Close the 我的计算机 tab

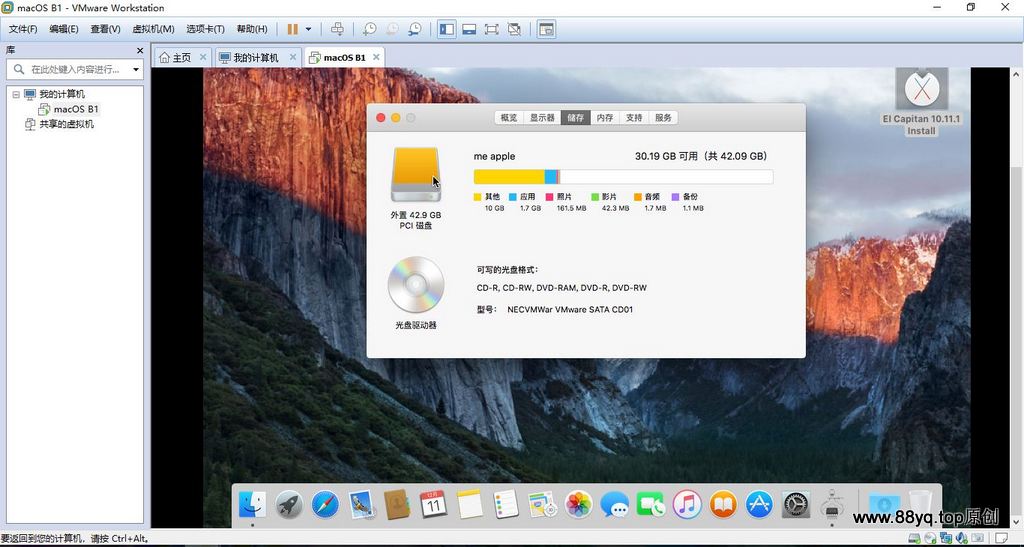tap(293, 57)
